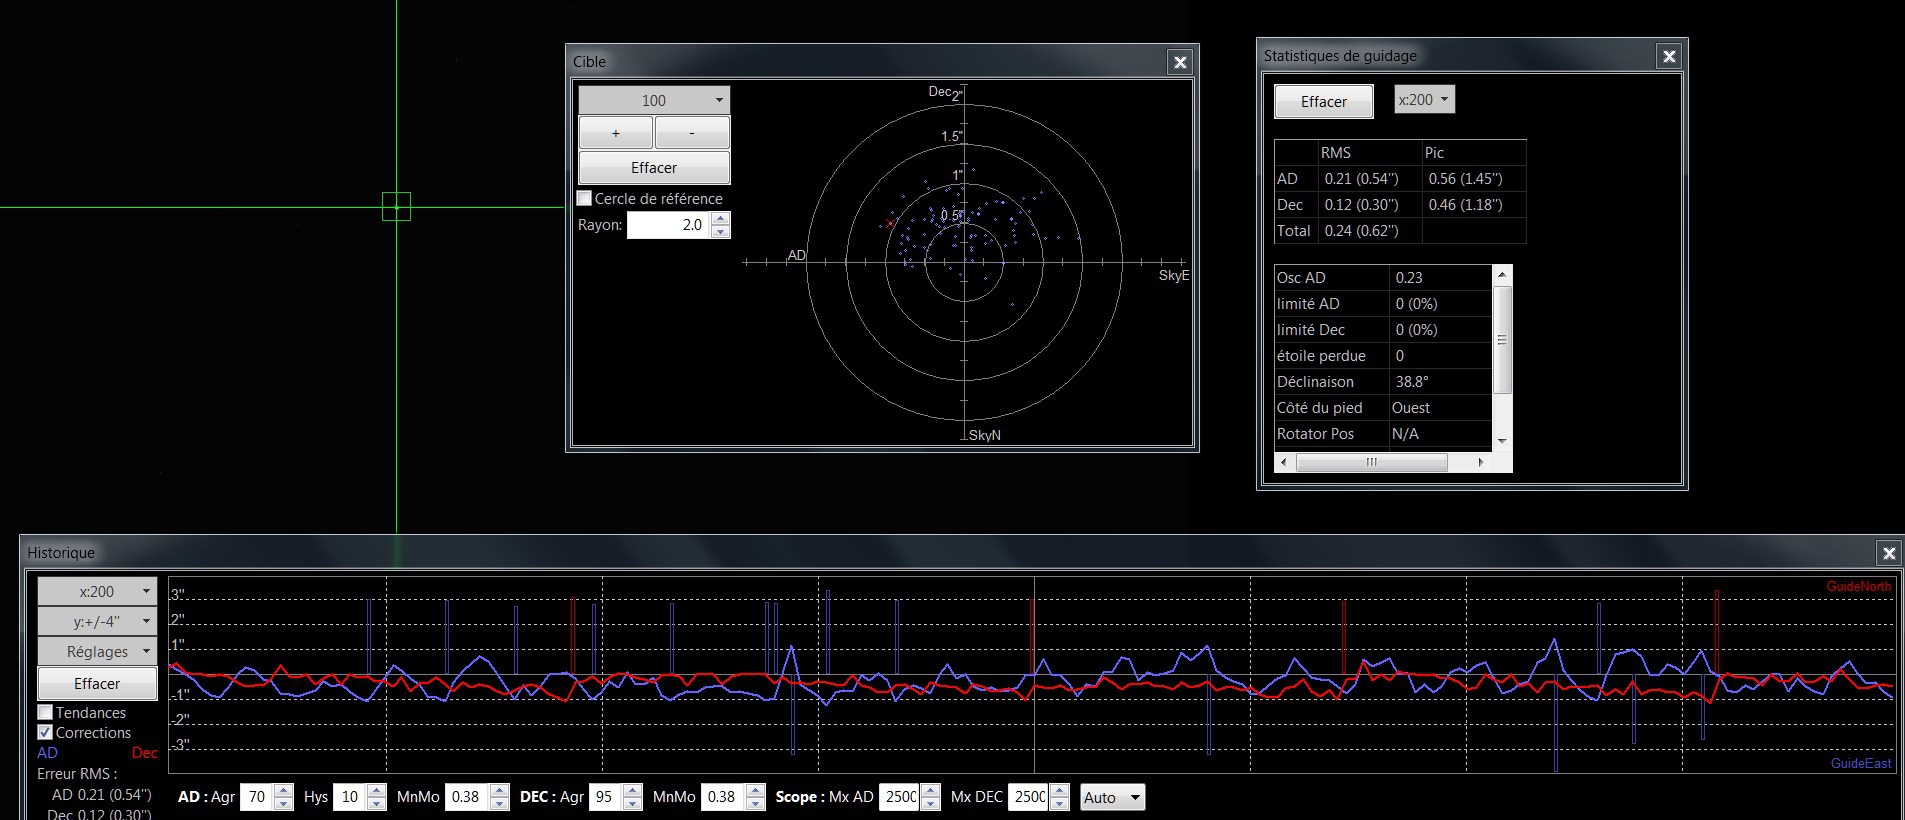Open the y:+/-4" scale dropdown

(97, 621)
